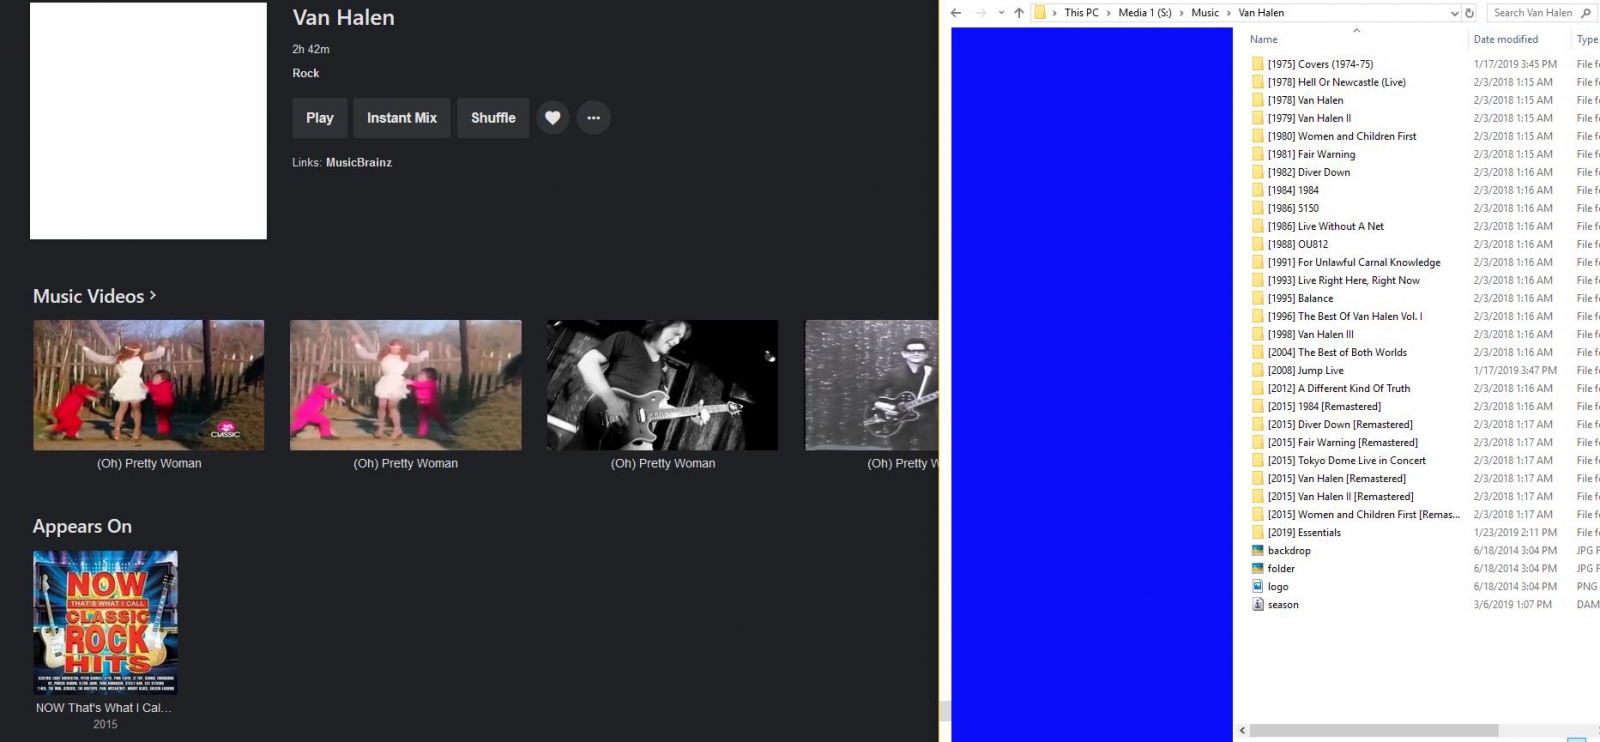The height and width of the screenshot is (742, 1600).
Task: Open the NOW Classic Rock Hits album cover
Action: coord(105,622)
